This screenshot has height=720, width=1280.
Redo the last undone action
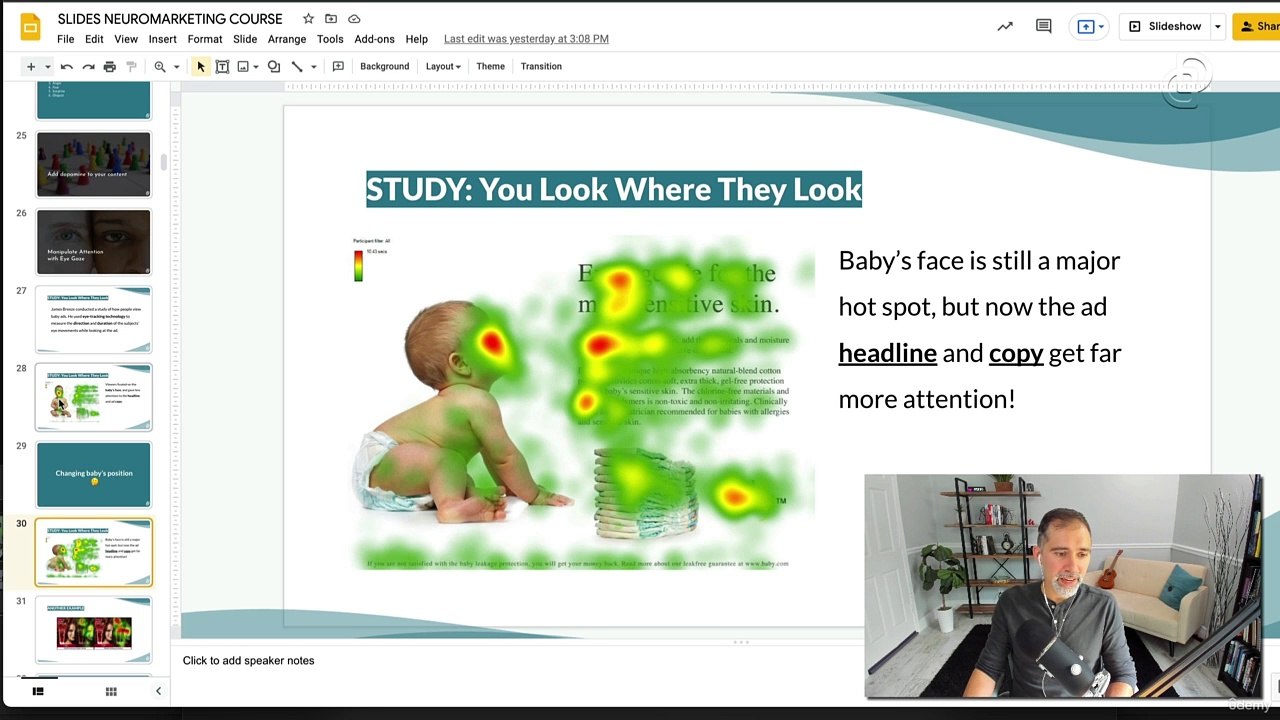88,67
